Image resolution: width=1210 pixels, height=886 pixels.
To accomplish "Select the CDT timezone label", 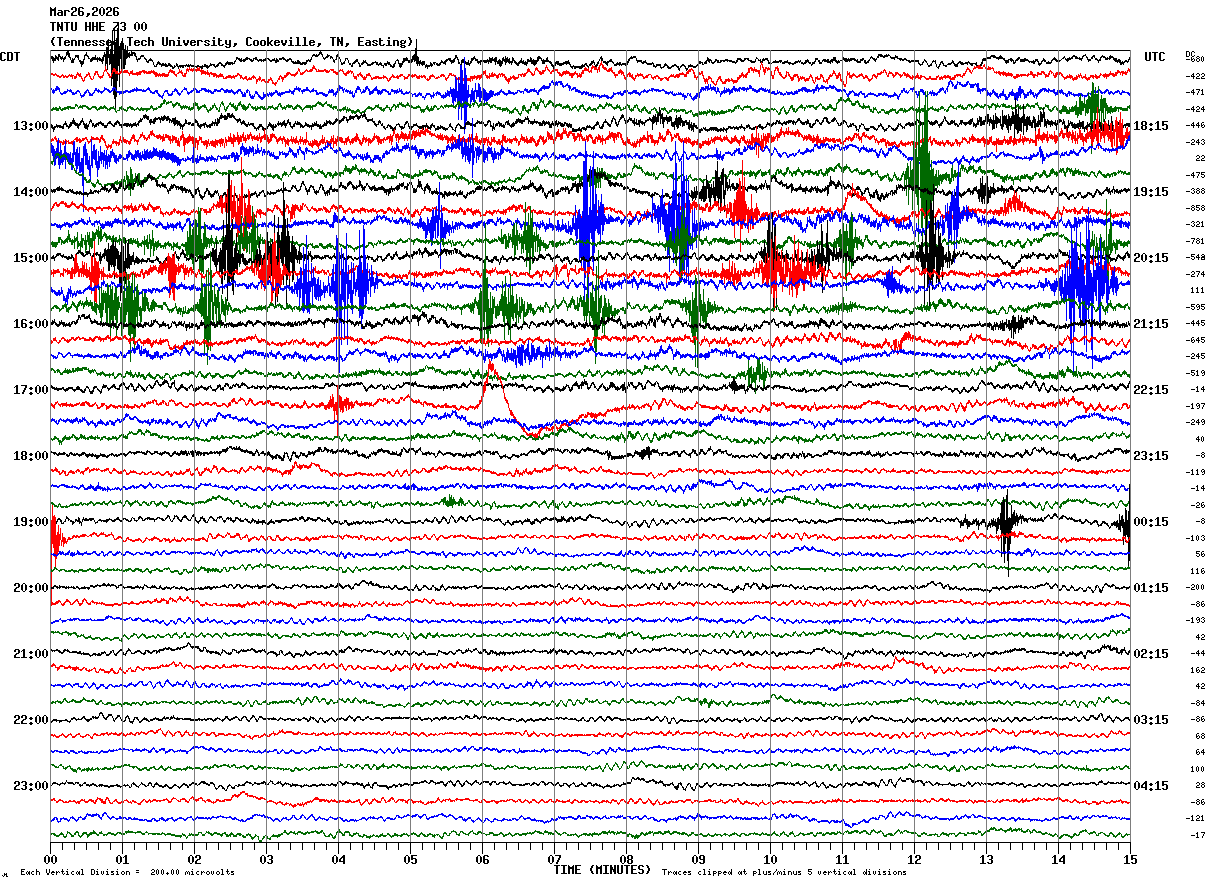I will pos(10,57).
